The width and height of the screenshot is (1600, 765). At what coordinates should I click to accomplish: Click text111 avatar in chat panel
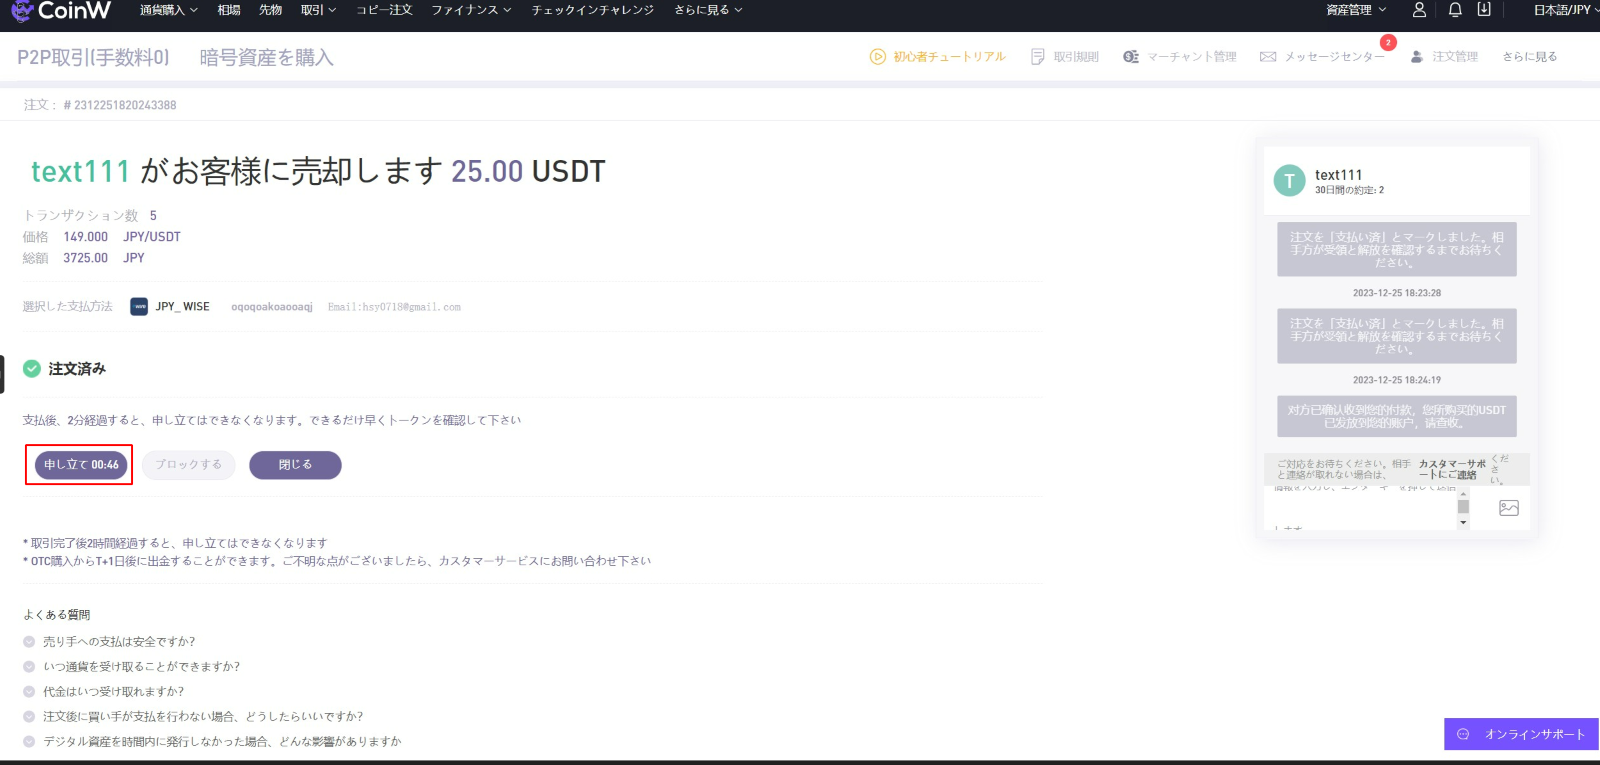tap(1289, 181)
